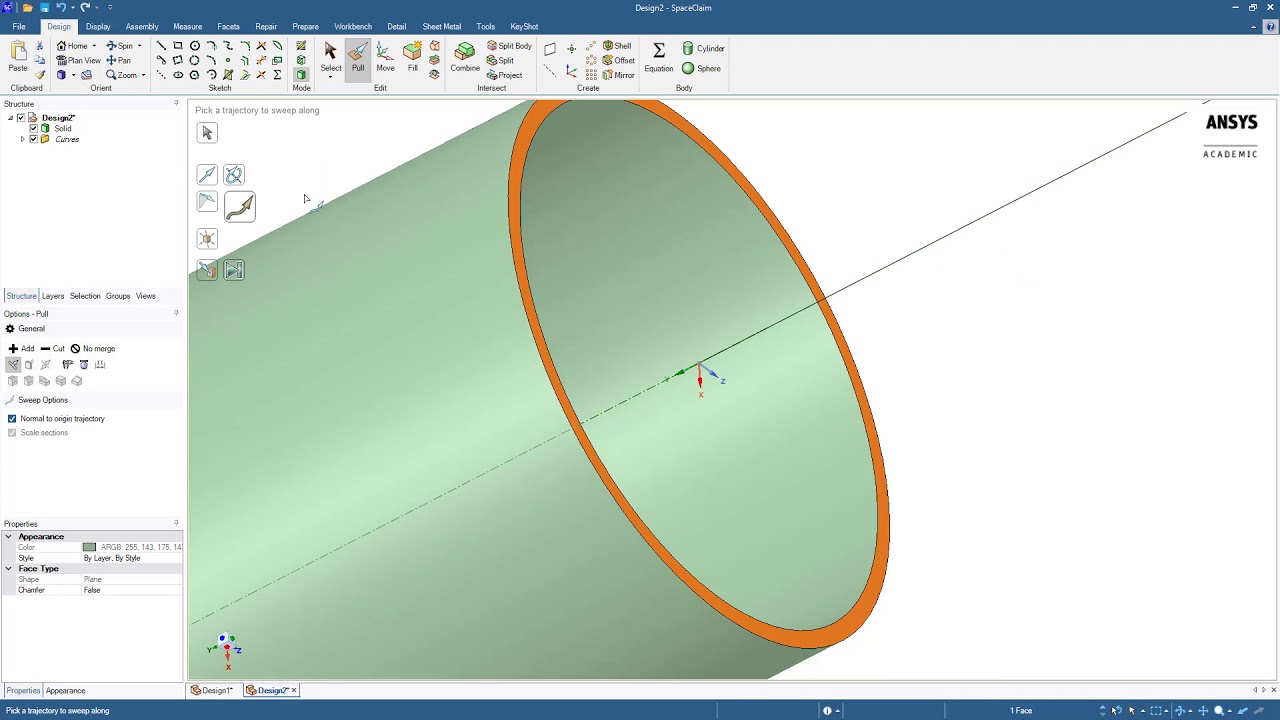Open the Combine tool

(x=465, y=58)
